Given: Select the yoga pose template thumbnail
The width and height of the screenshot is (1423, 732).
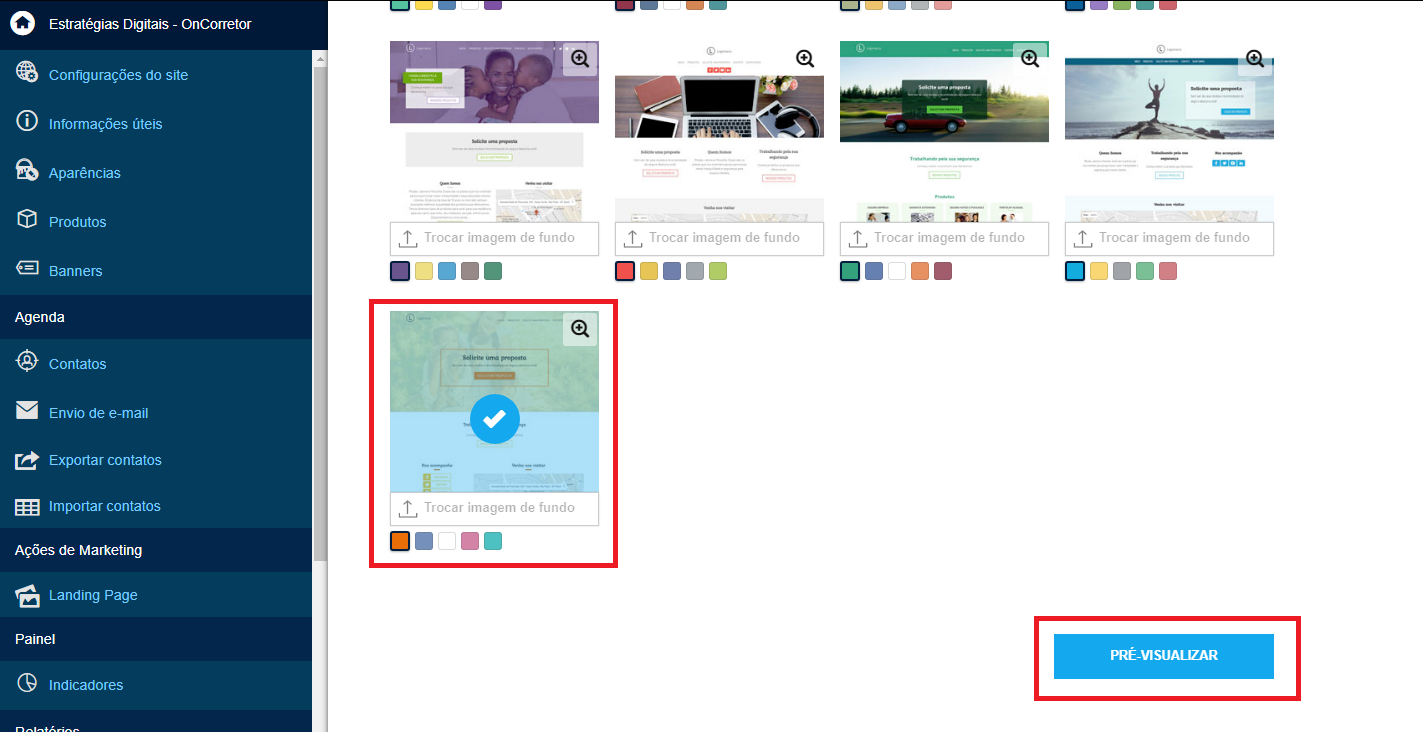Looking at the screenshot, I should tap(1169, 131).
